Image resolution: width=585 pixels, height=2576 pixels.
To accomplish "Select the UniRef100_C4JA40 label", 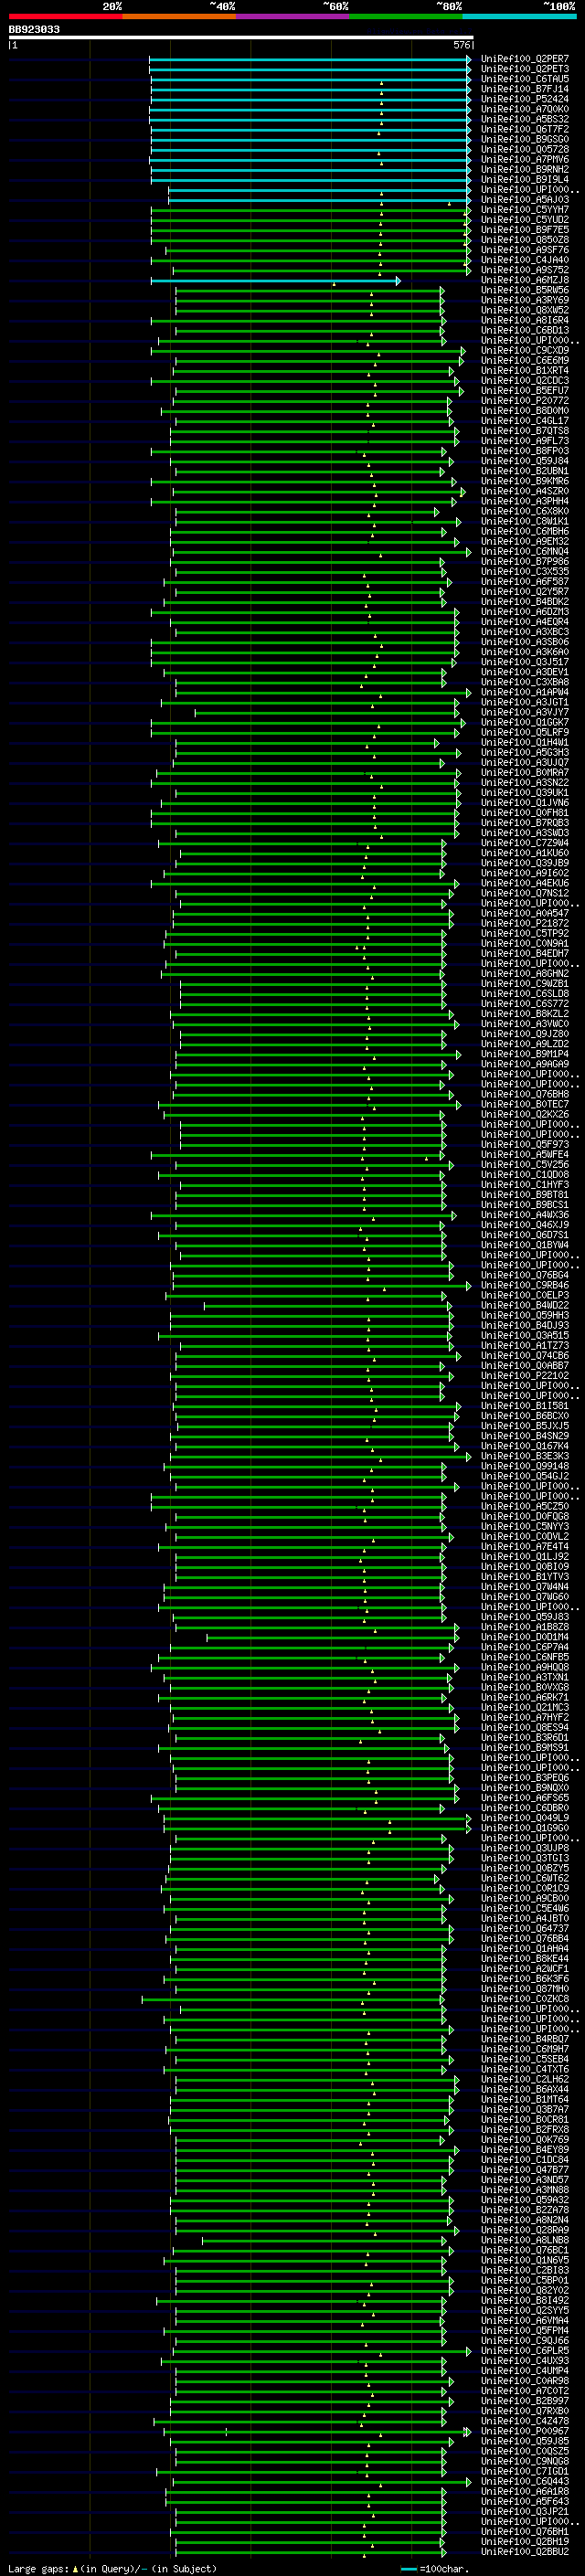I will click(x=524, y=260).
